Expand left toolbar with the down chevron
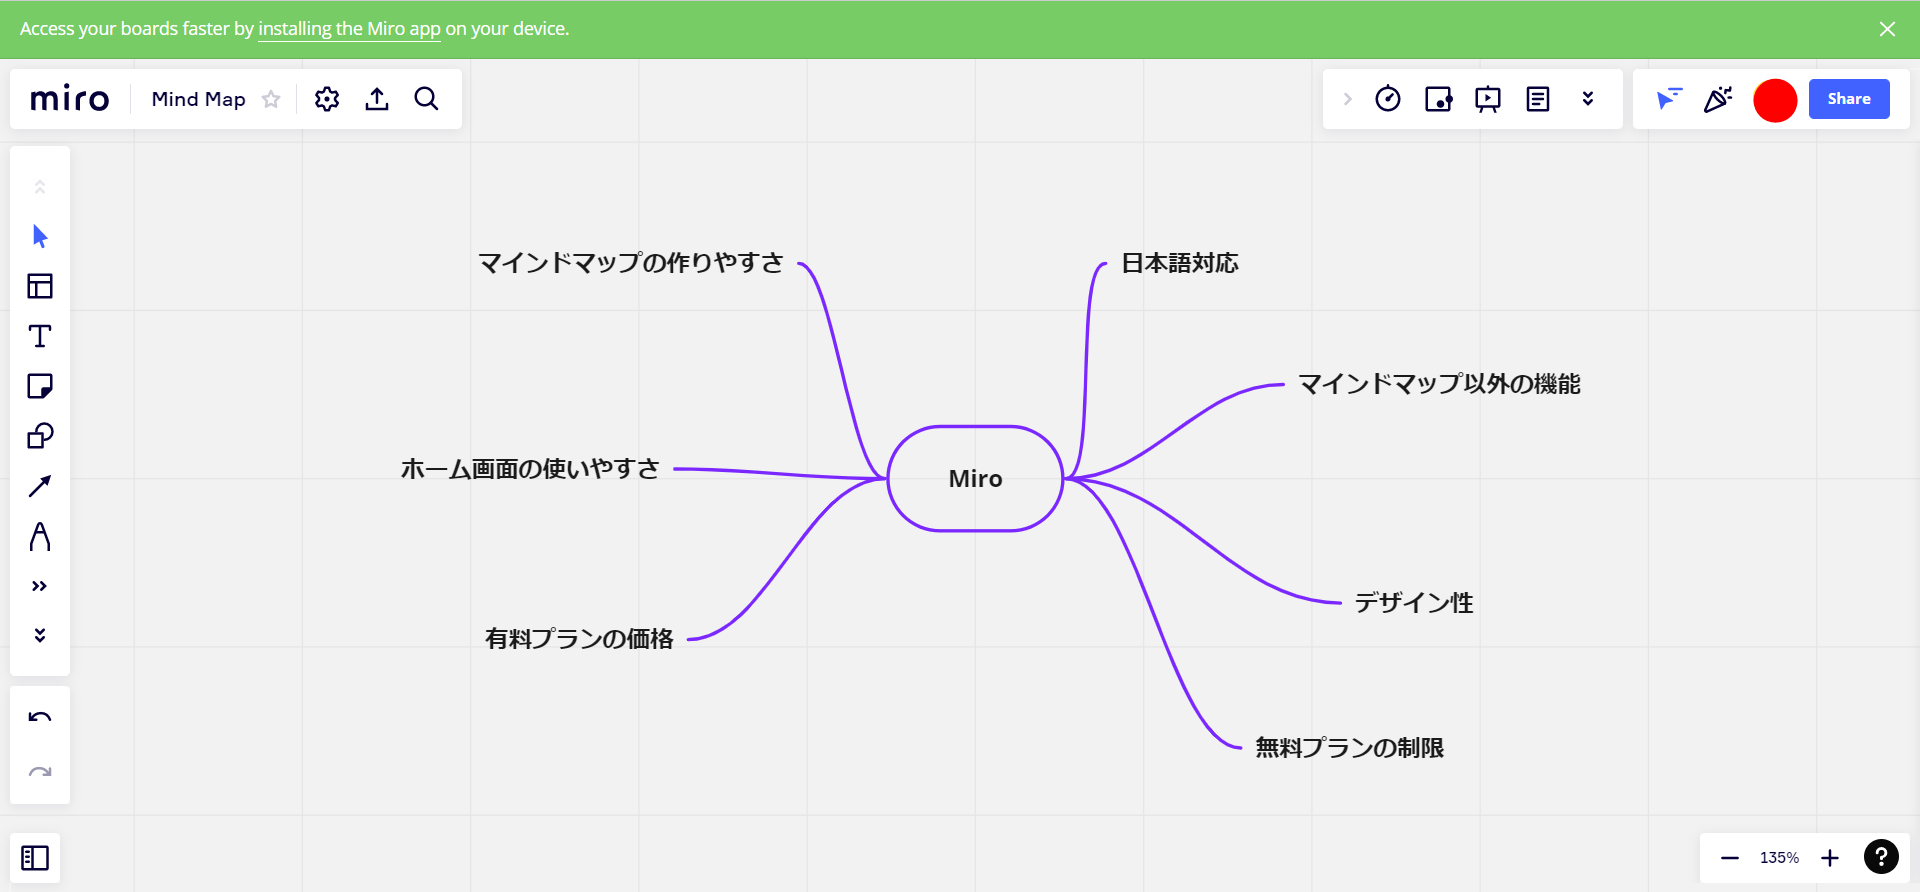 (x=40, y=636)
